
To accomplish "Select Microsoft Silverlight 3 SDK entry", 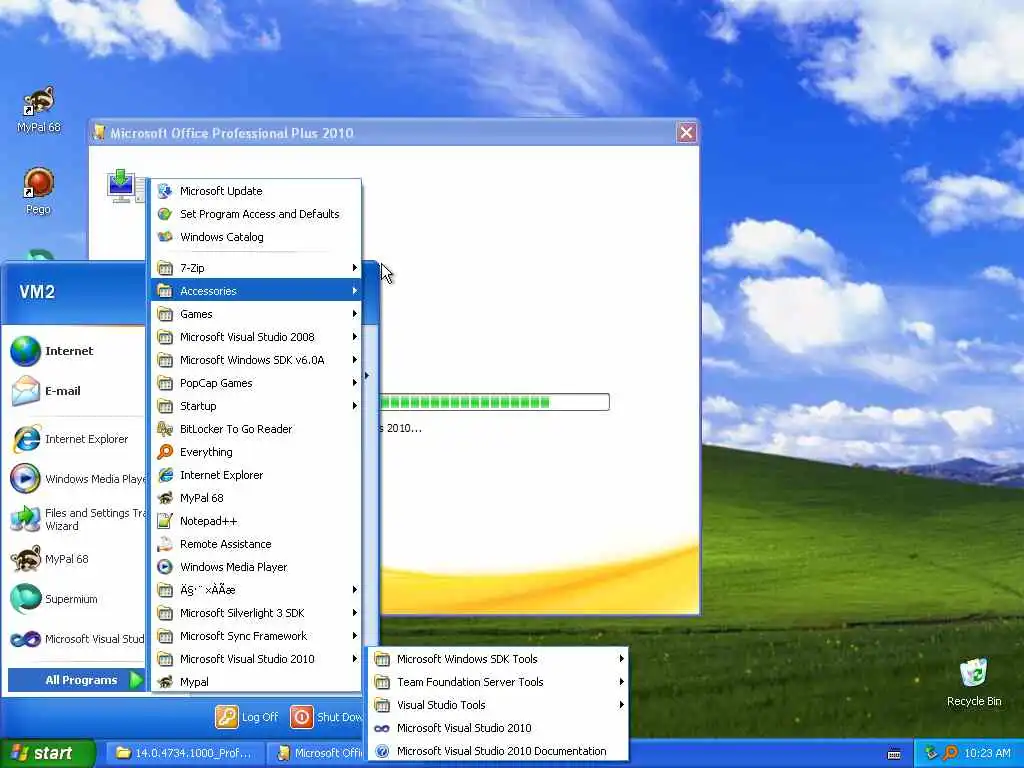I will pos(256,613).
